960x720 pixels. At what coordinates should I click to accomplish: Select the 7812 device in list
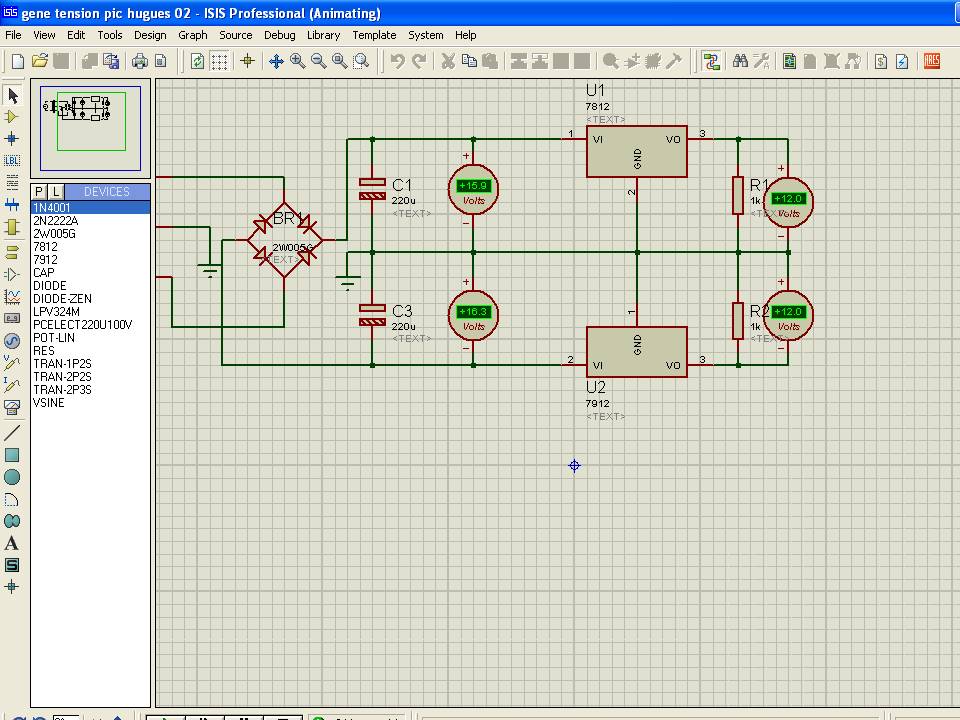click(45, 247)
